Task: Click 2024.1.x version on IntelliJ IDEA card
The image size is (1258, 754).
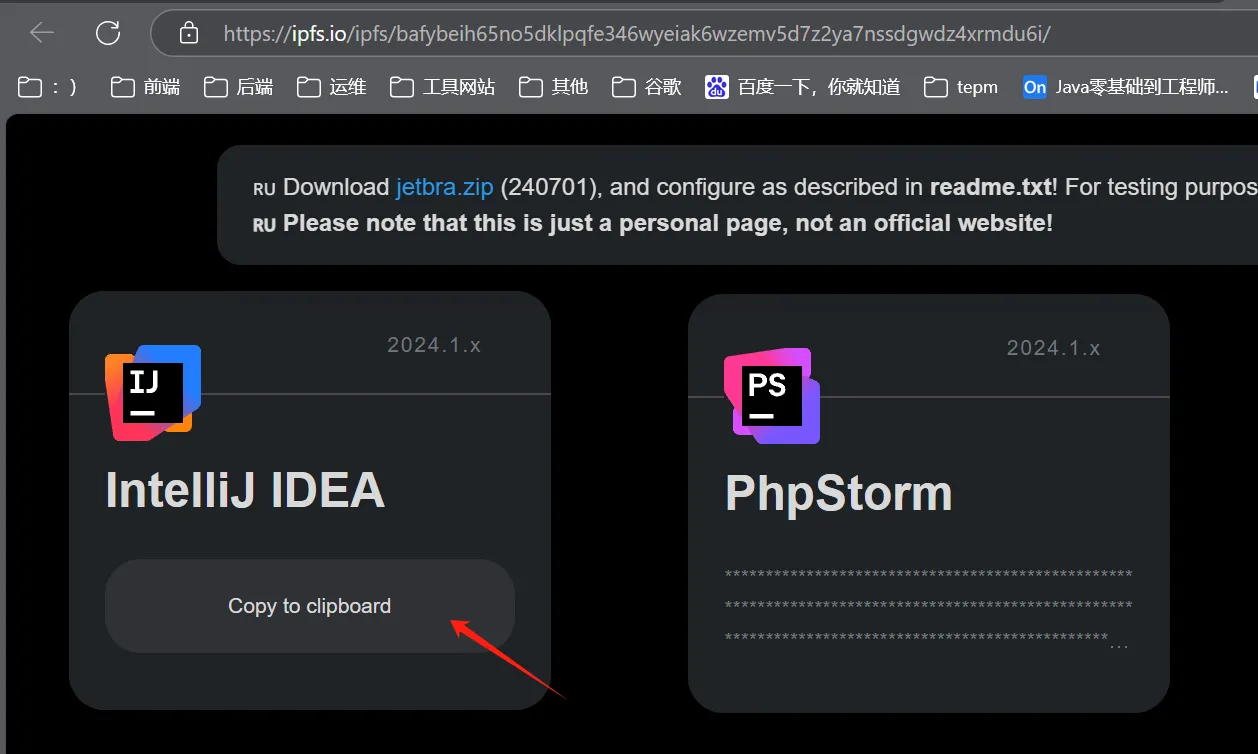Action: pos(434,345)
